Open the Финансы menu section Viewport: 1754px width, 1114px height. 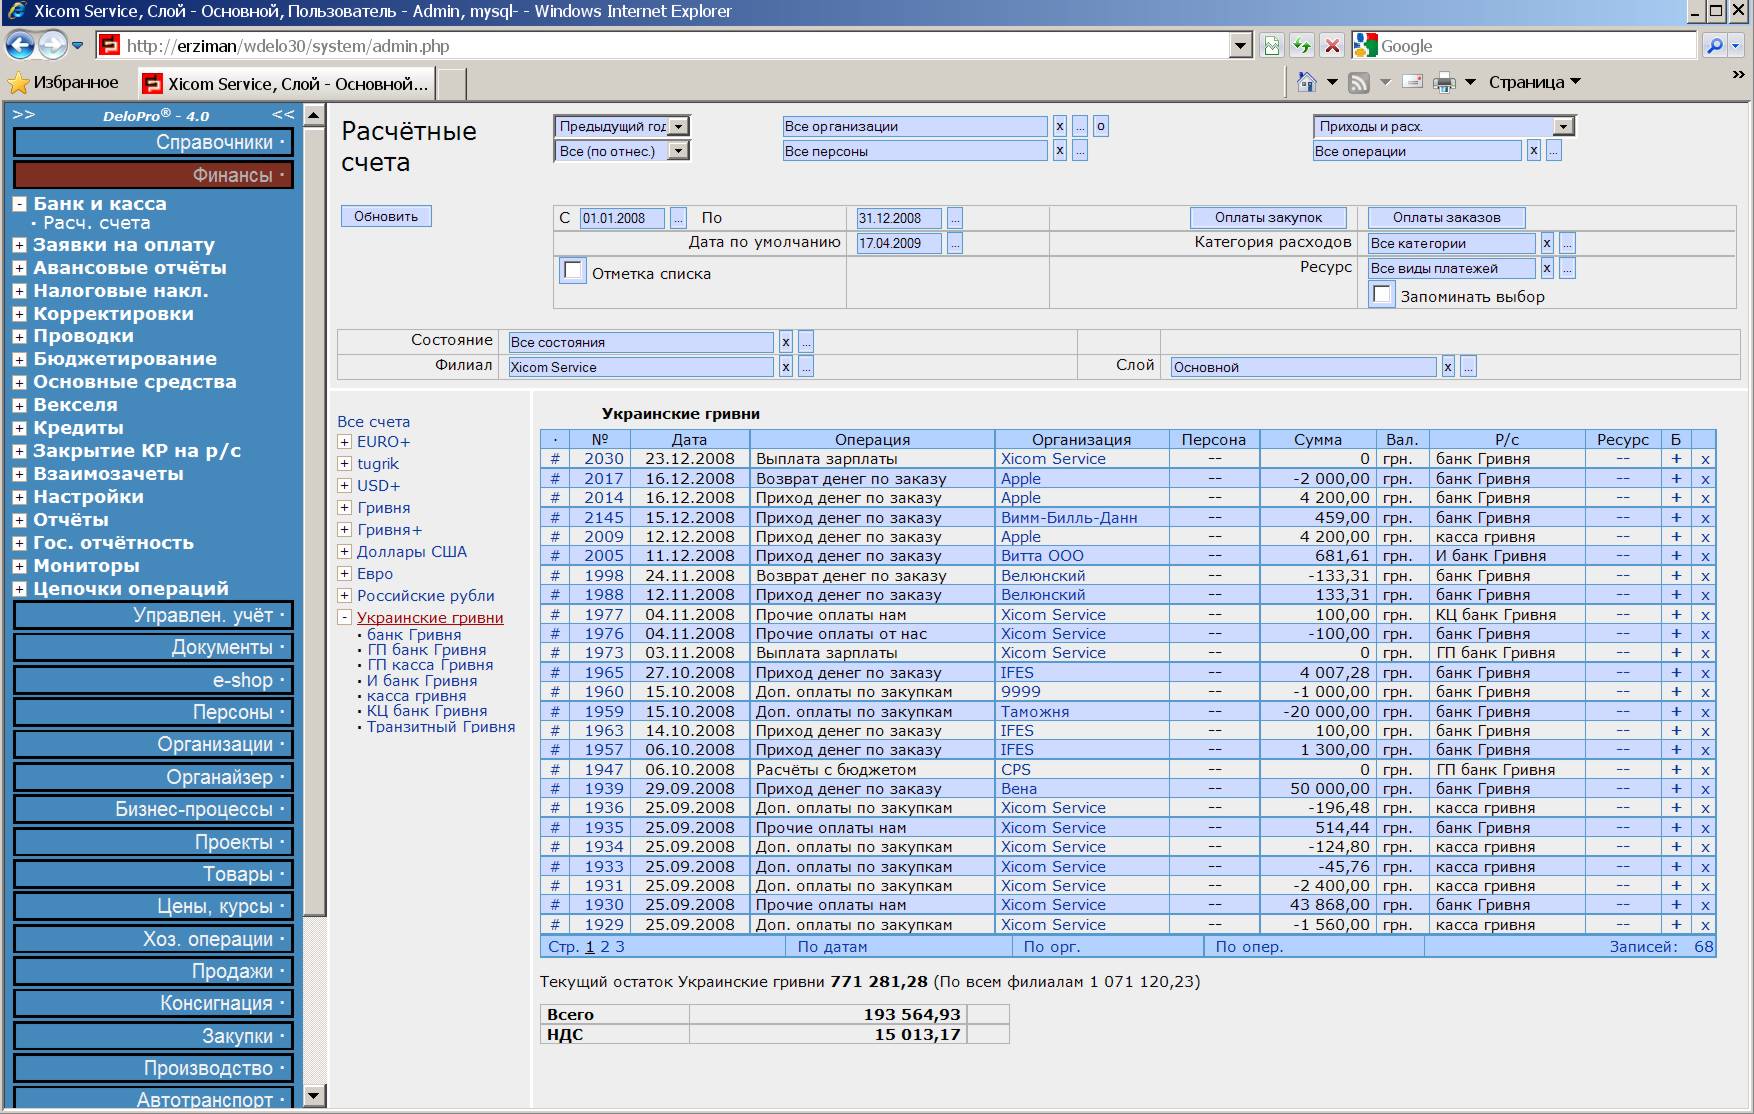pos(153,175)
